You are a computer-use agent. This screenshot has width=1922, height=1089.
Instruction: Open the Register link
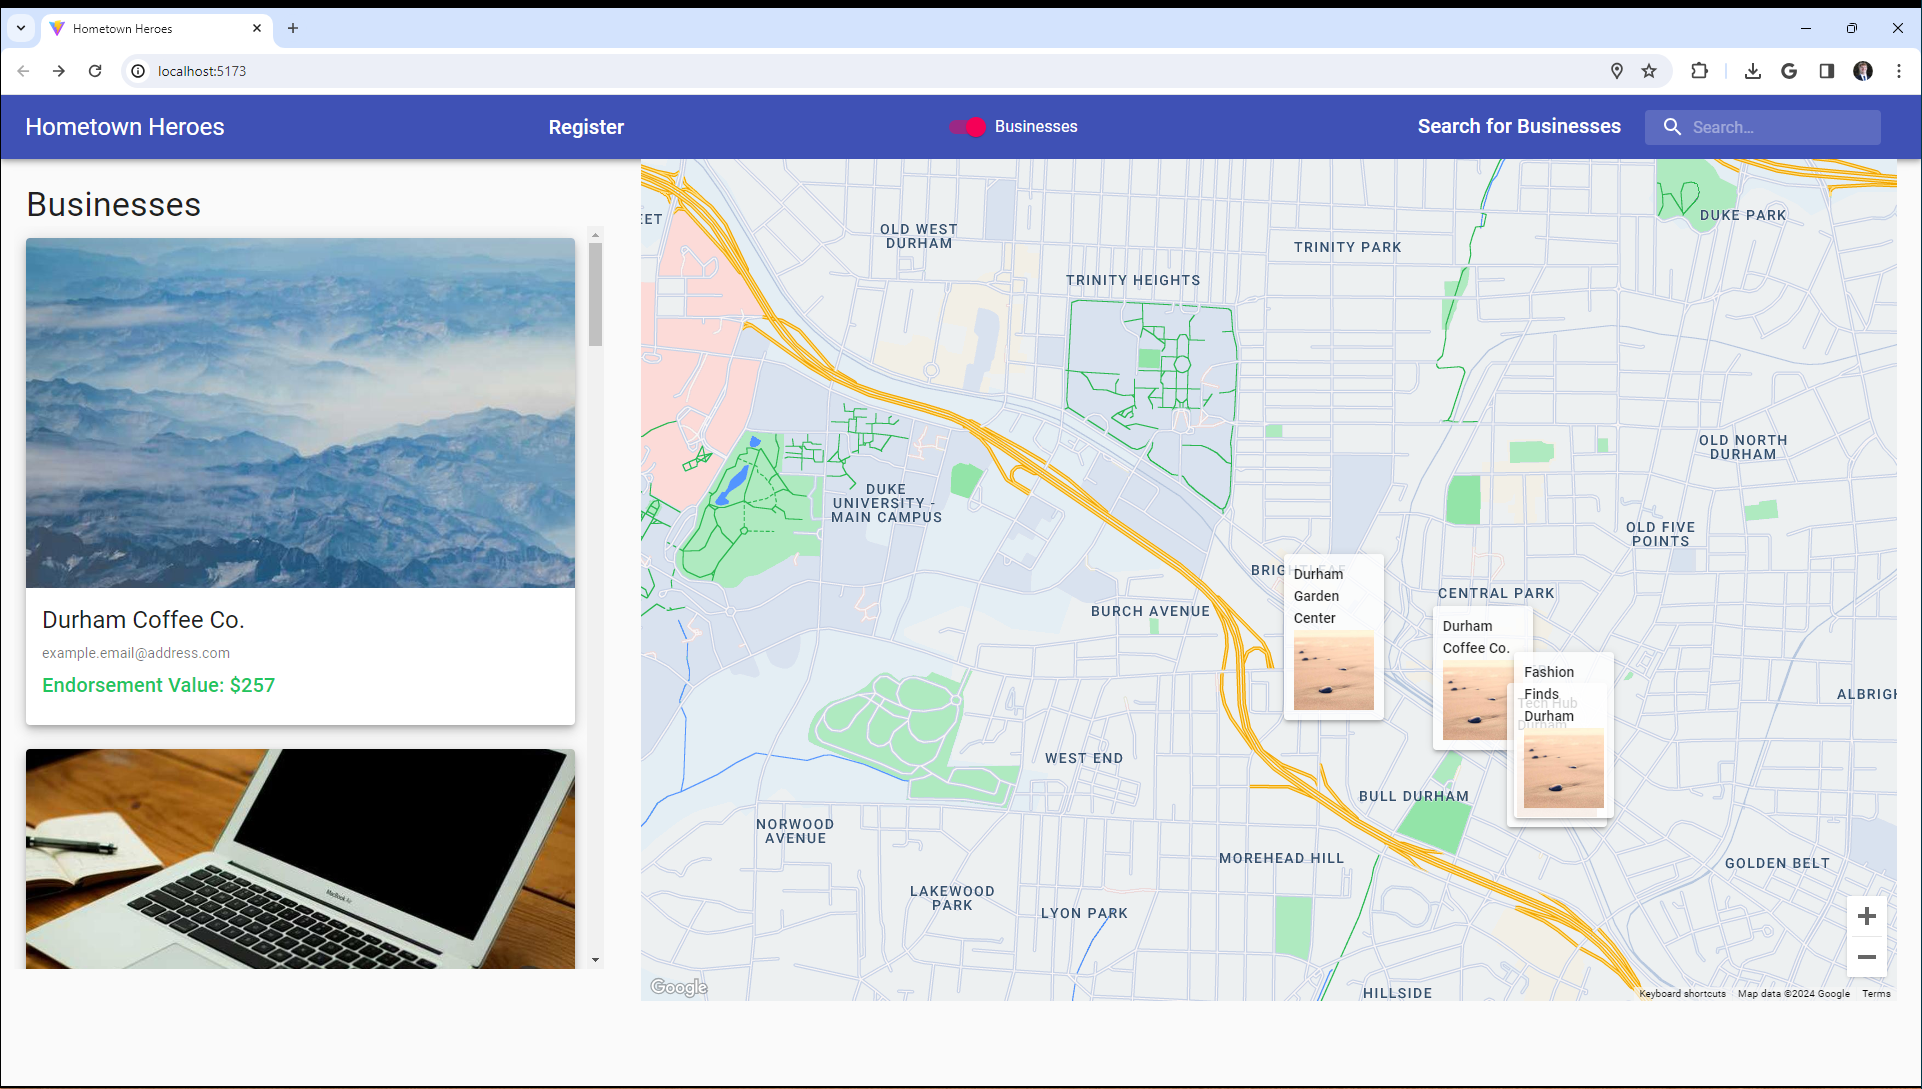tap(586, 127)
